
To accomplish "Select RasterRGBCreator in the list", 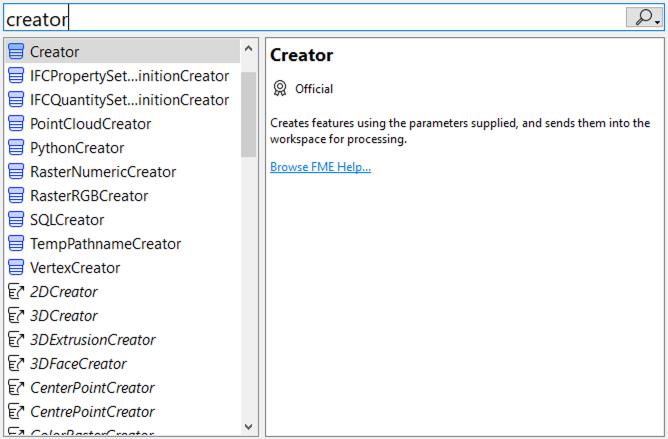I will (x=89, y=196).
